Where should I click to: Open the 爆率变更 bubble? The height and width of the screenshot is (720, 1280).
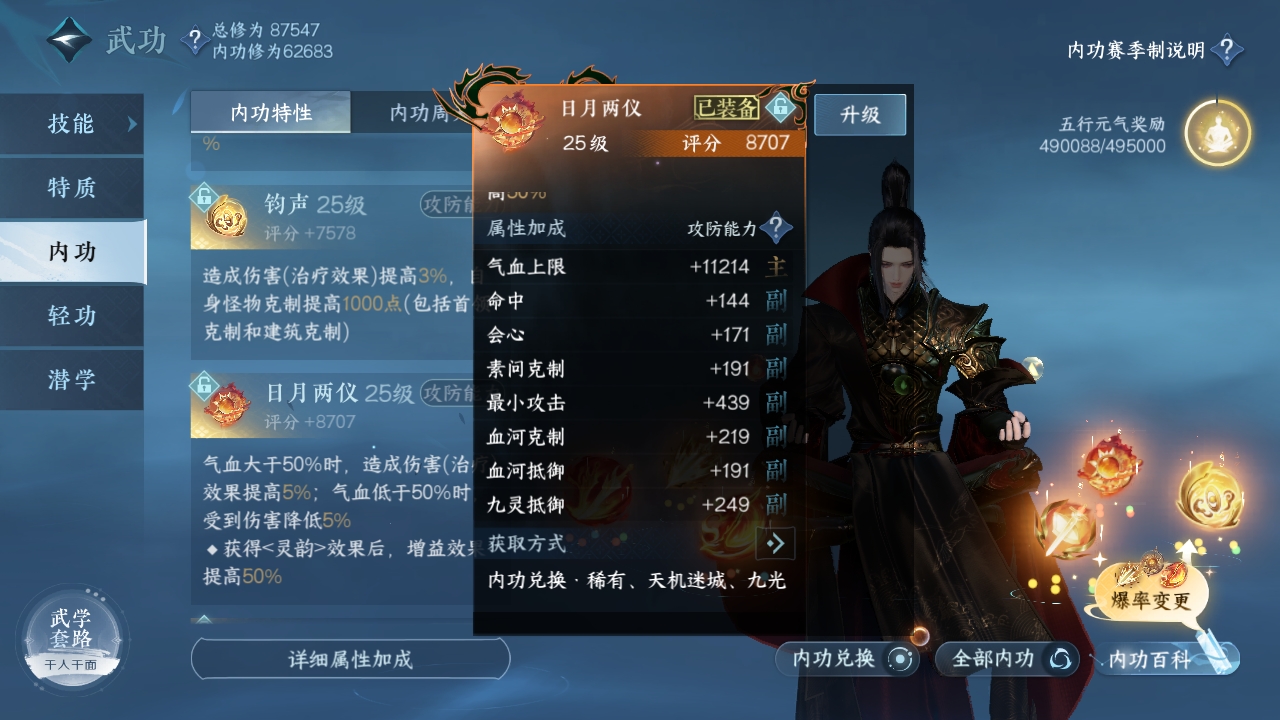pyautogui.click(x=1150, y=590)
